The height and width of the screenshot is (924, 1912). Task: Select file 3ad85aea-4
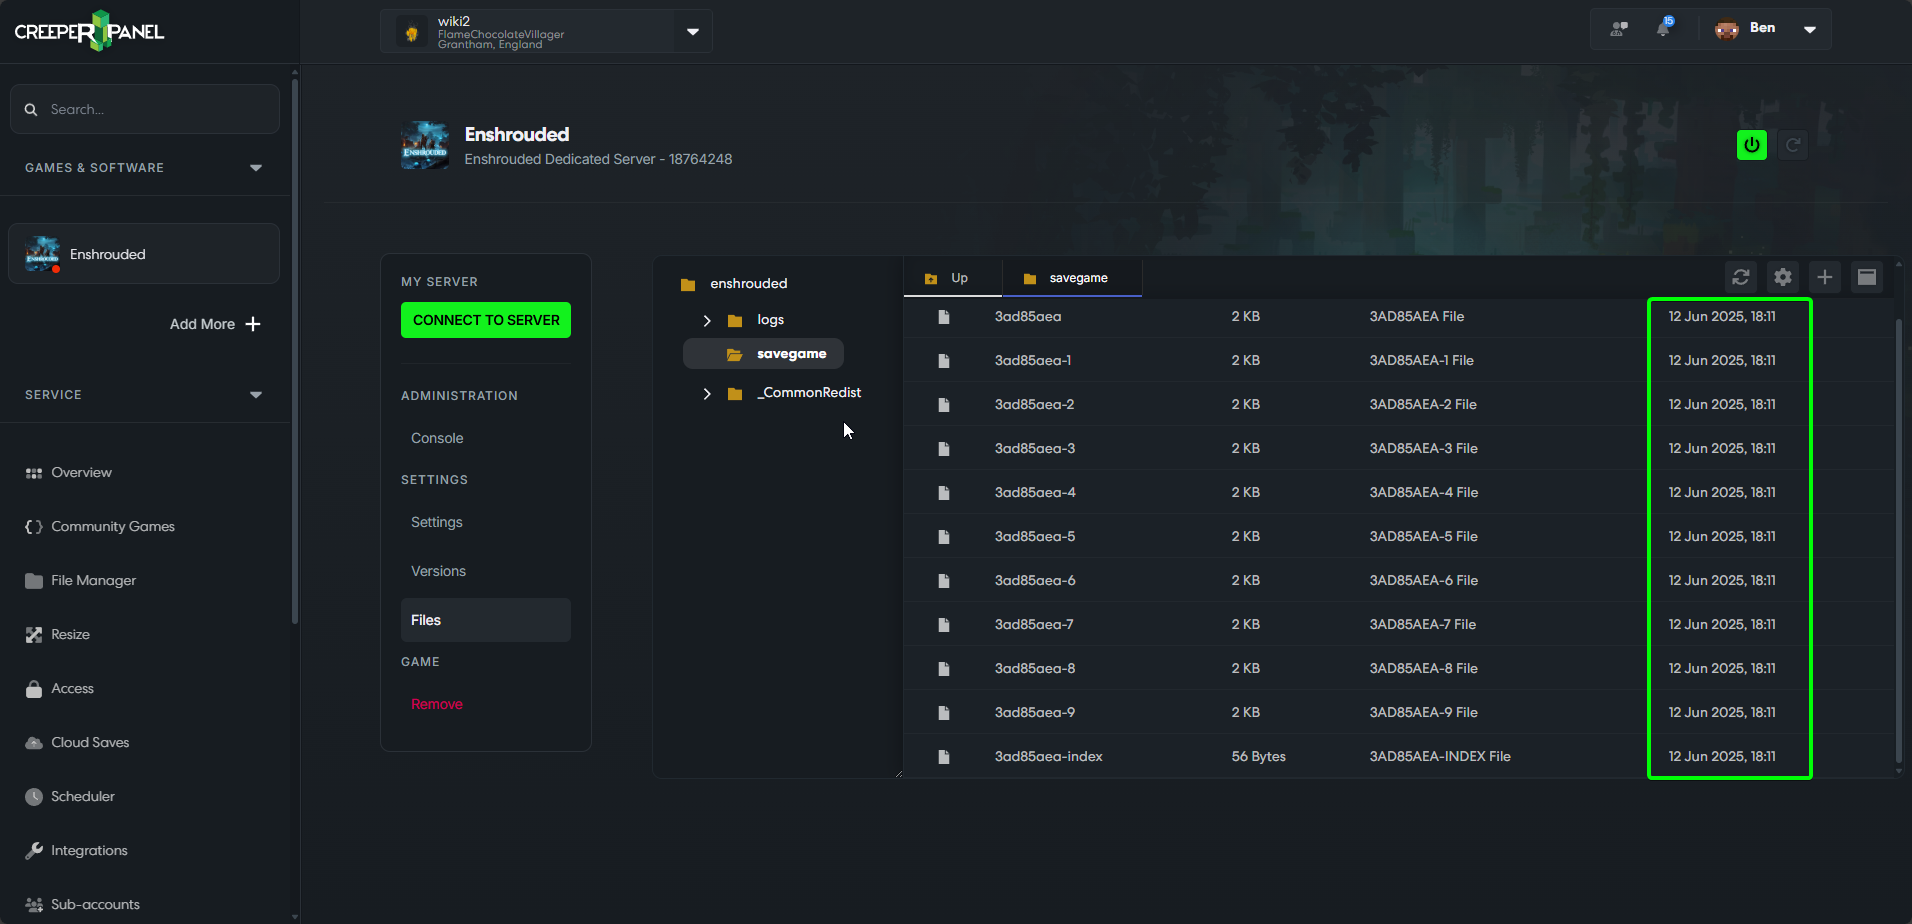pyautogui.click(x=1035, y=493)
